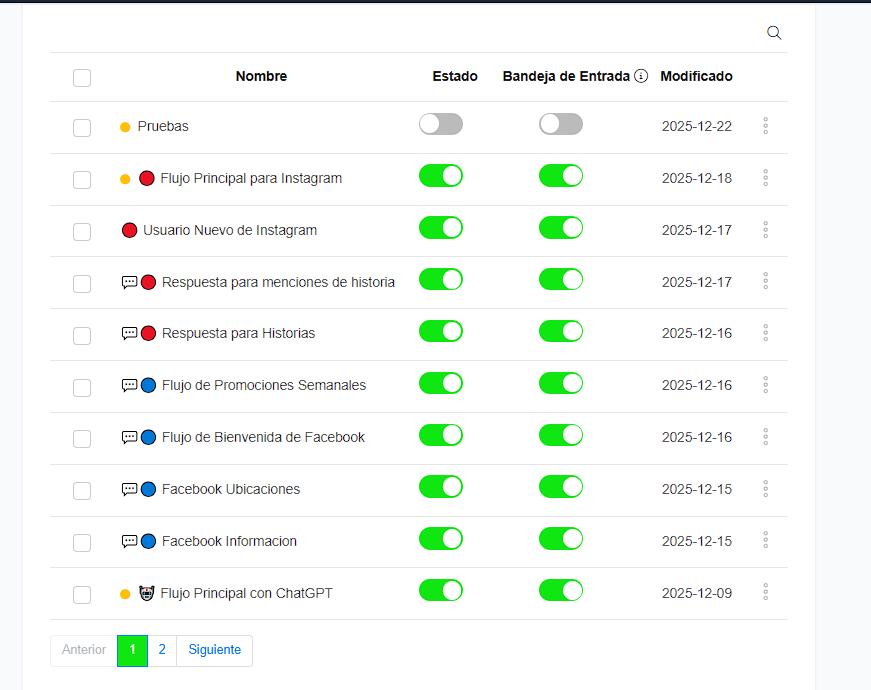
Task: Click the Bandeja de Entrada info icon
Action: (x=641, y=76)
